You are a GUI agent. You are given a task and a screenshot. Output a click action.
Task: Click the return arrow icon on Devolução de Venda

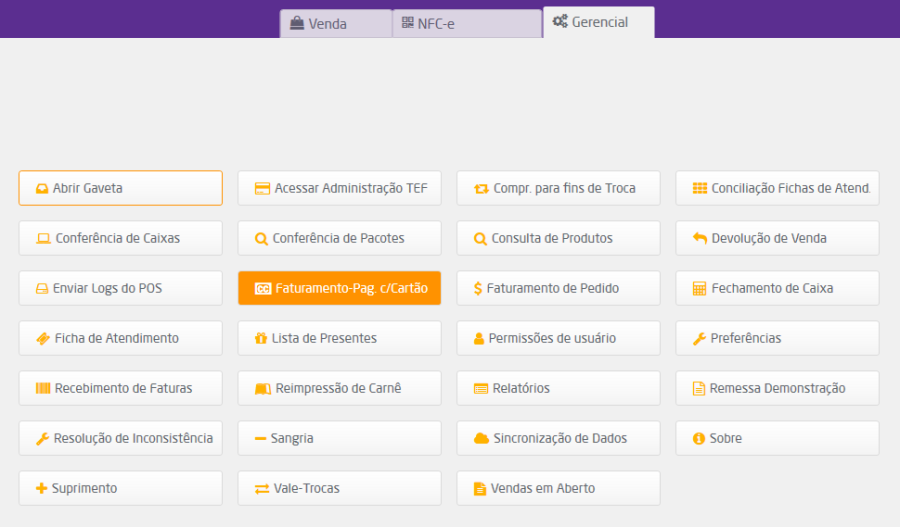point(699,238)
